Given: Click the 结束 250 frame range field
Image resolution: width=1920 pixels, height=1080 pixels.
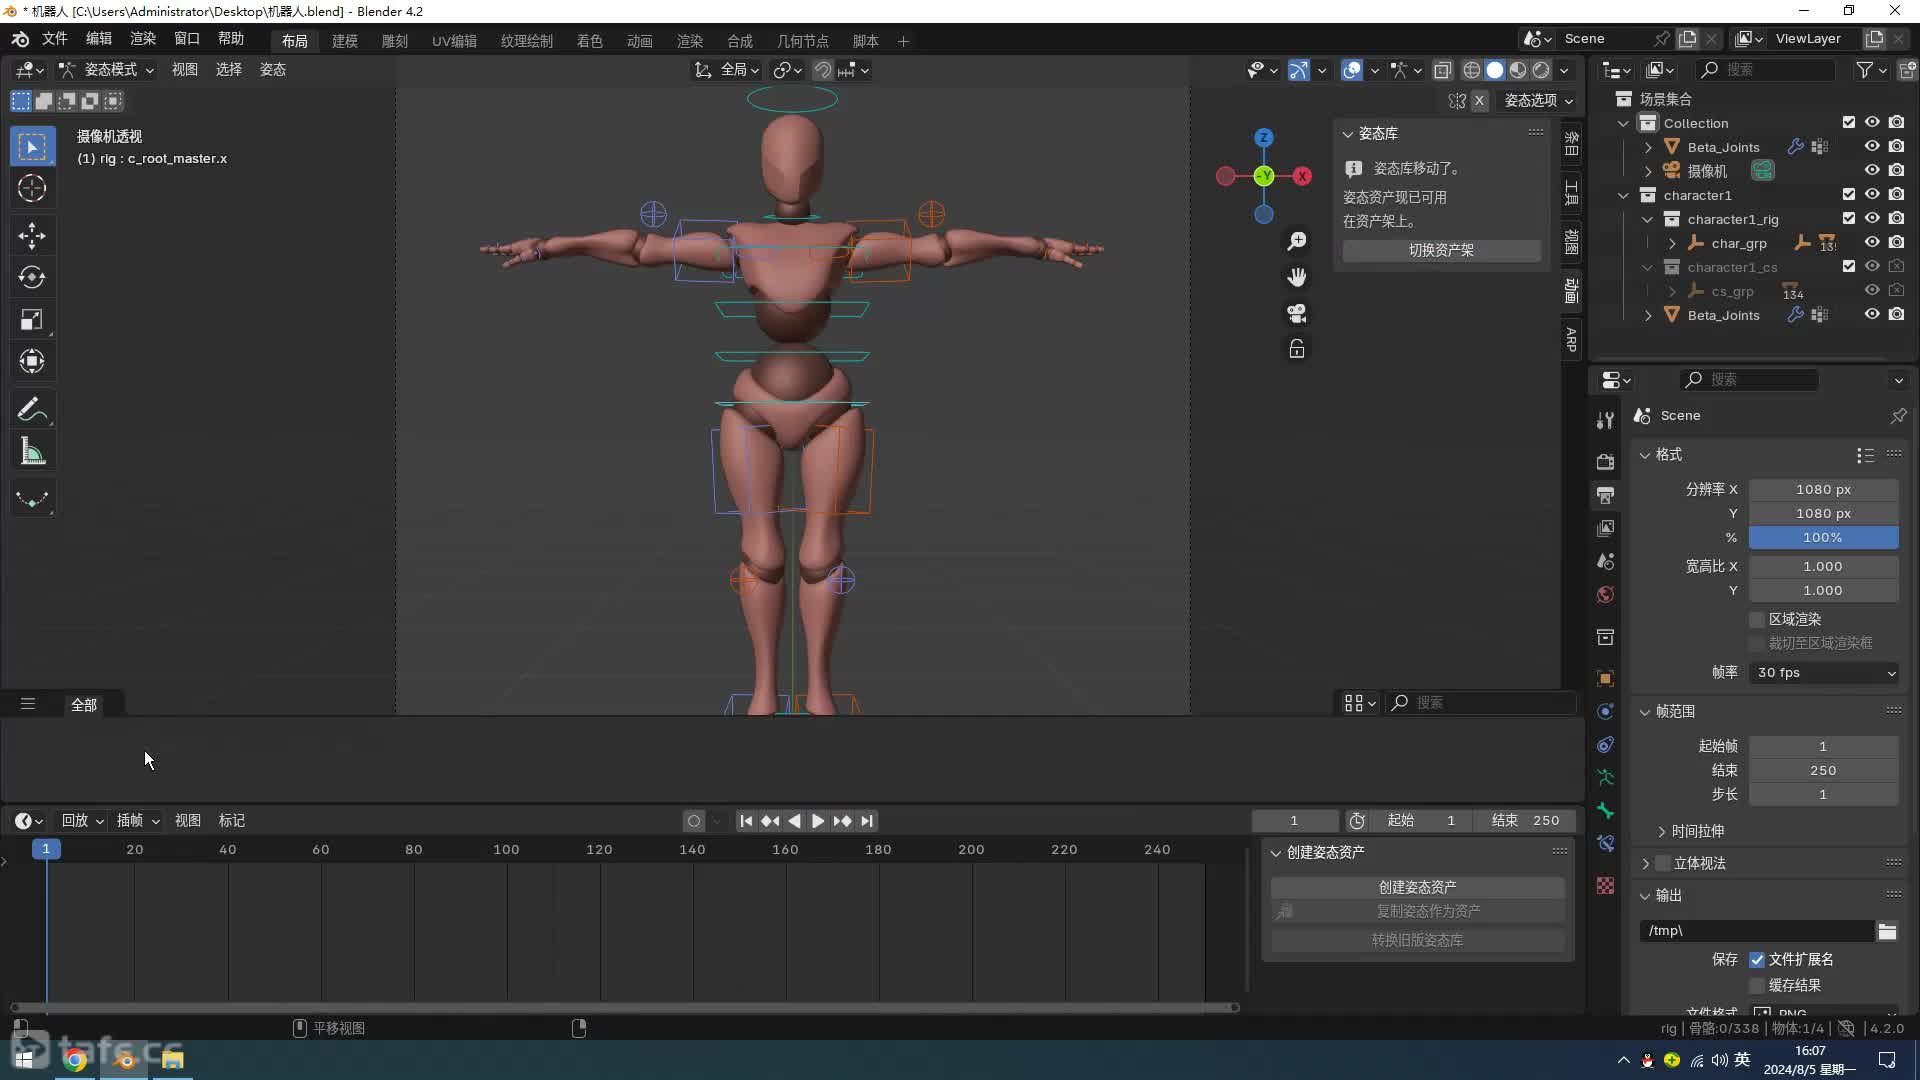Looking at the screenshot, I should [1824, 771].
